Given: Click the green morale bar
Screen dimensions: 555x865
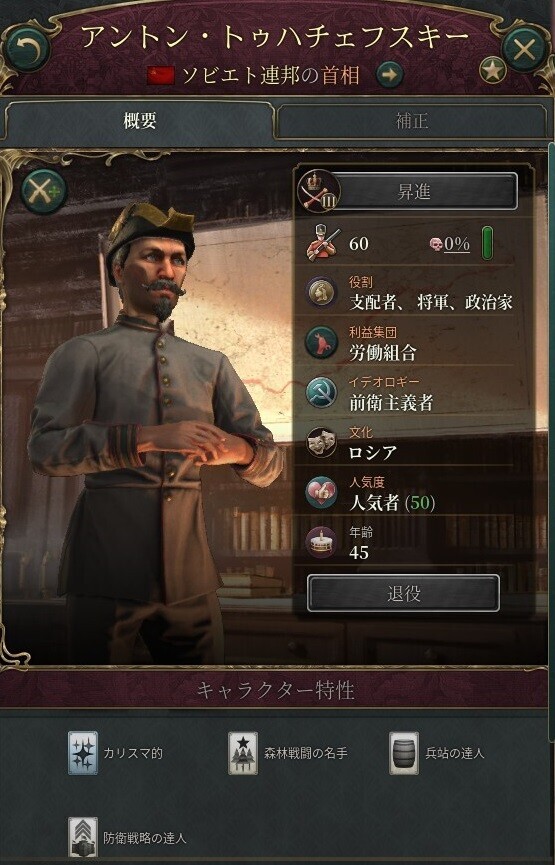Looking at the screenshot, I should (x=488, y=243).
